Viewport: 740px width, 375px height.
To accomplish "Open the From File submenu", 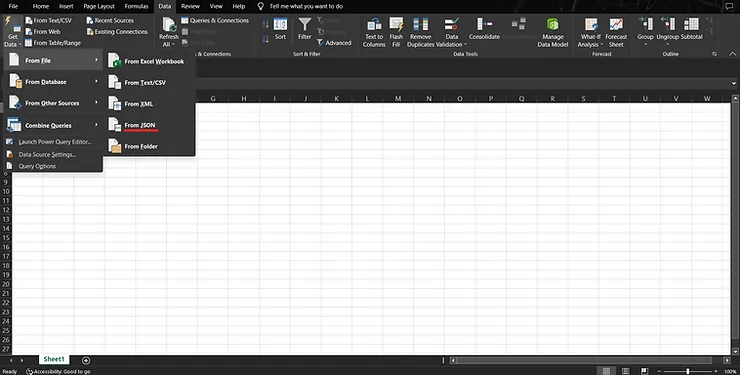I will (x=54, y=60).
